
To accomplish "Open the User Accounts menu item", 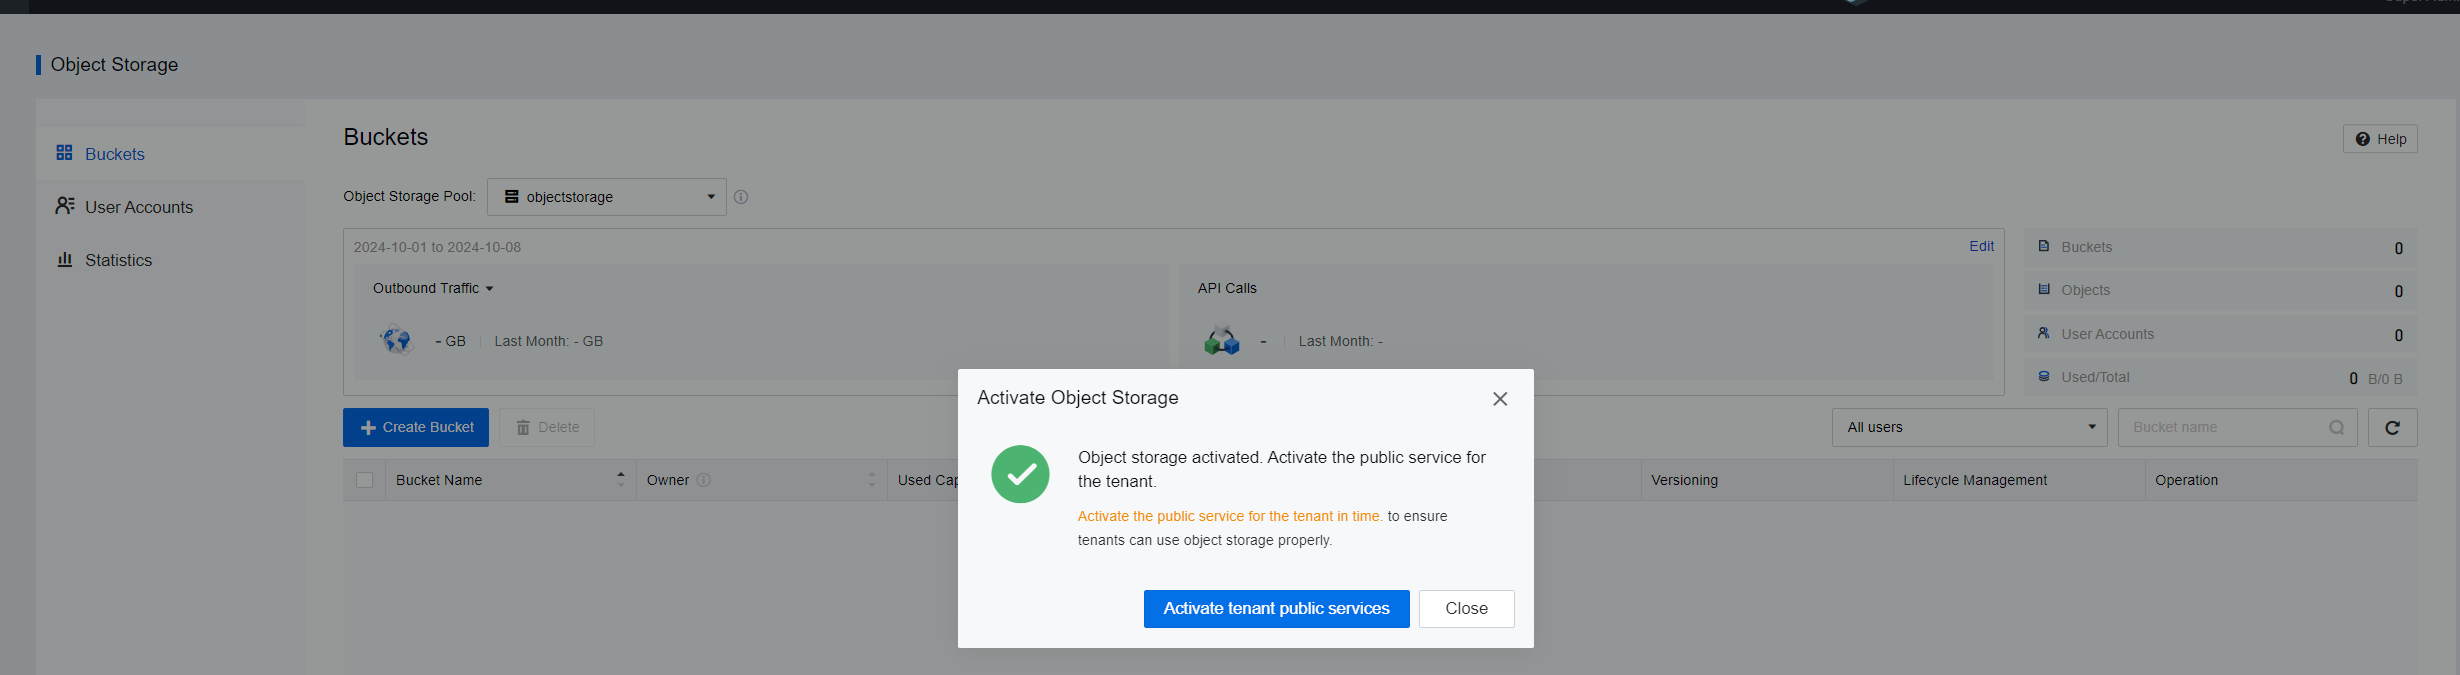I will pyautogui.click(x=139, y=207).
